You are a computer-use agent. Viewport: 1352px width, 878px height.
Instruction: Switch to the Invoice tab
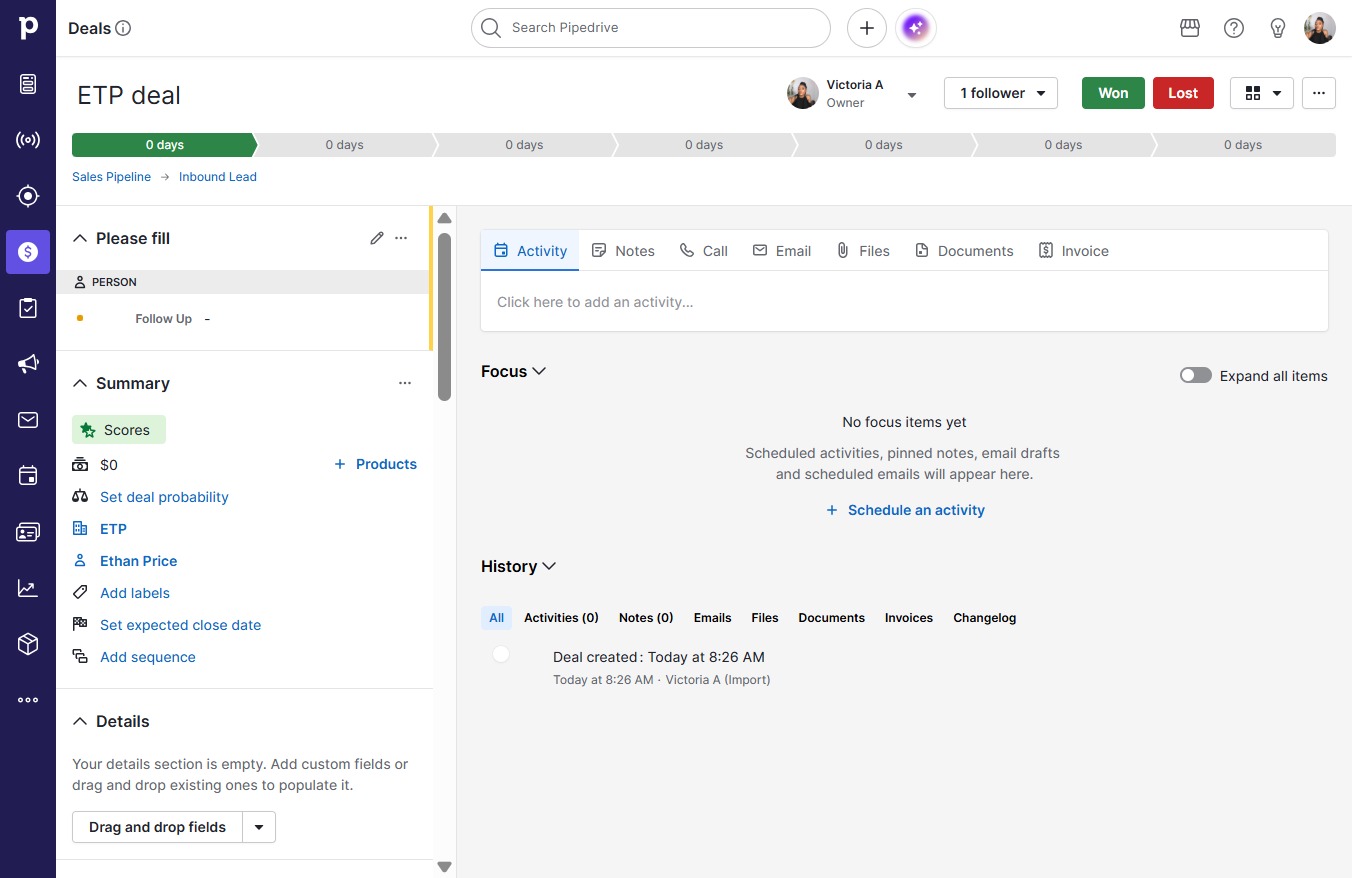(1074, 251)
